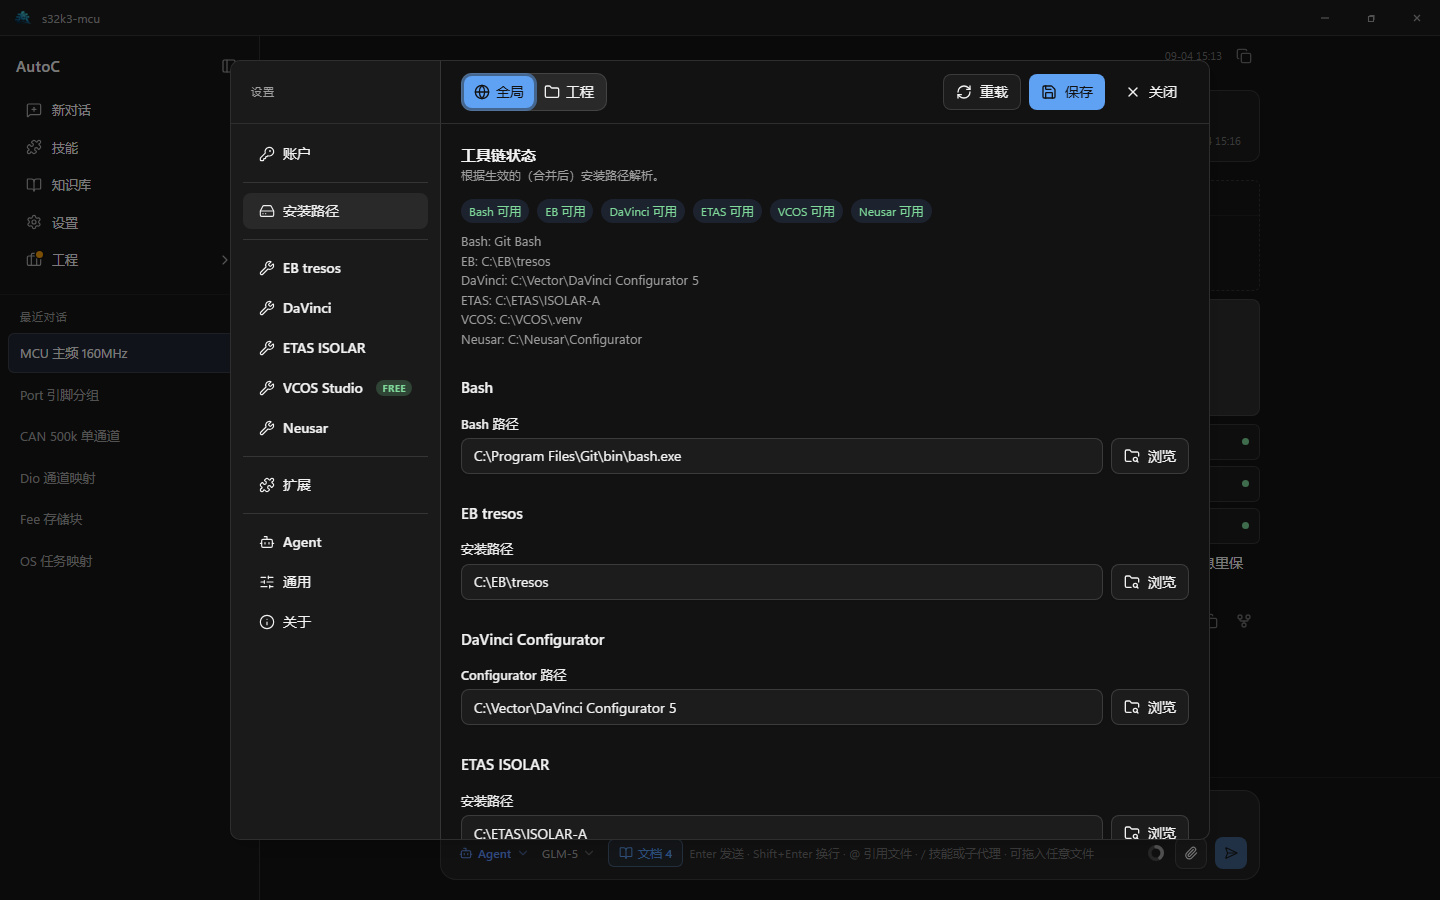Click the EB tresos 安装路径 field

782,582
